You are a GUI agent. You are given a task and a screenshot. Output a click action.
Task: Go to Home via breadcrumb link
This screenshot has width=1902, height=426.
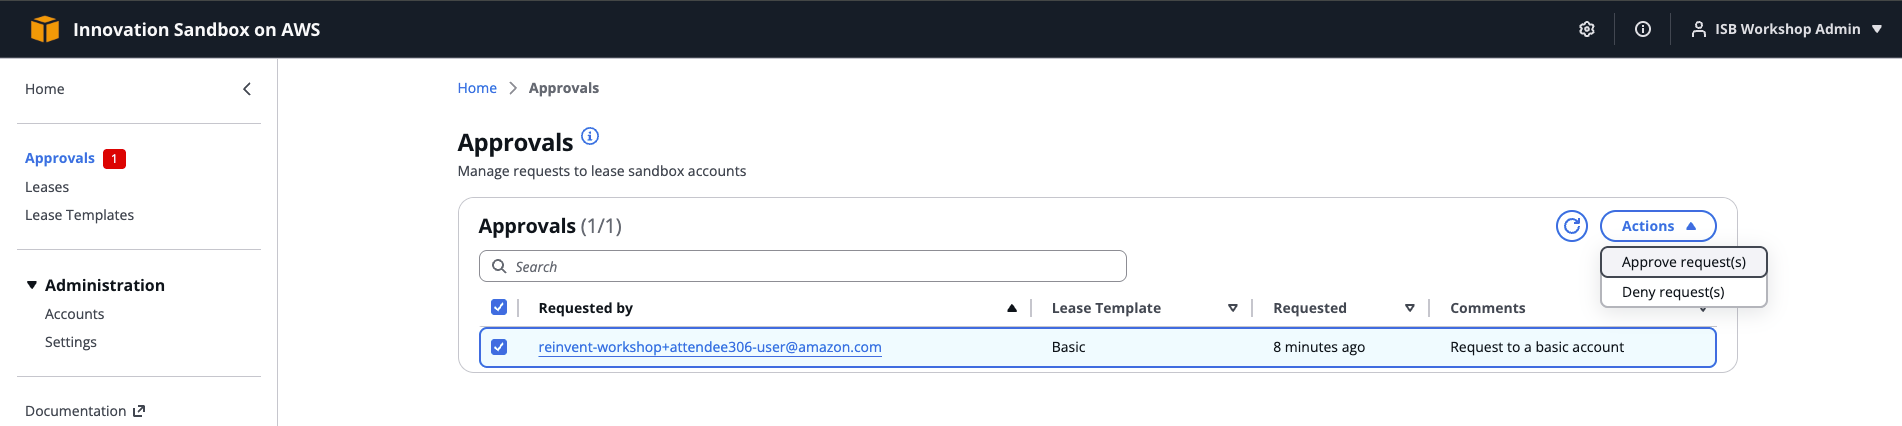click(x=477, y=88)
